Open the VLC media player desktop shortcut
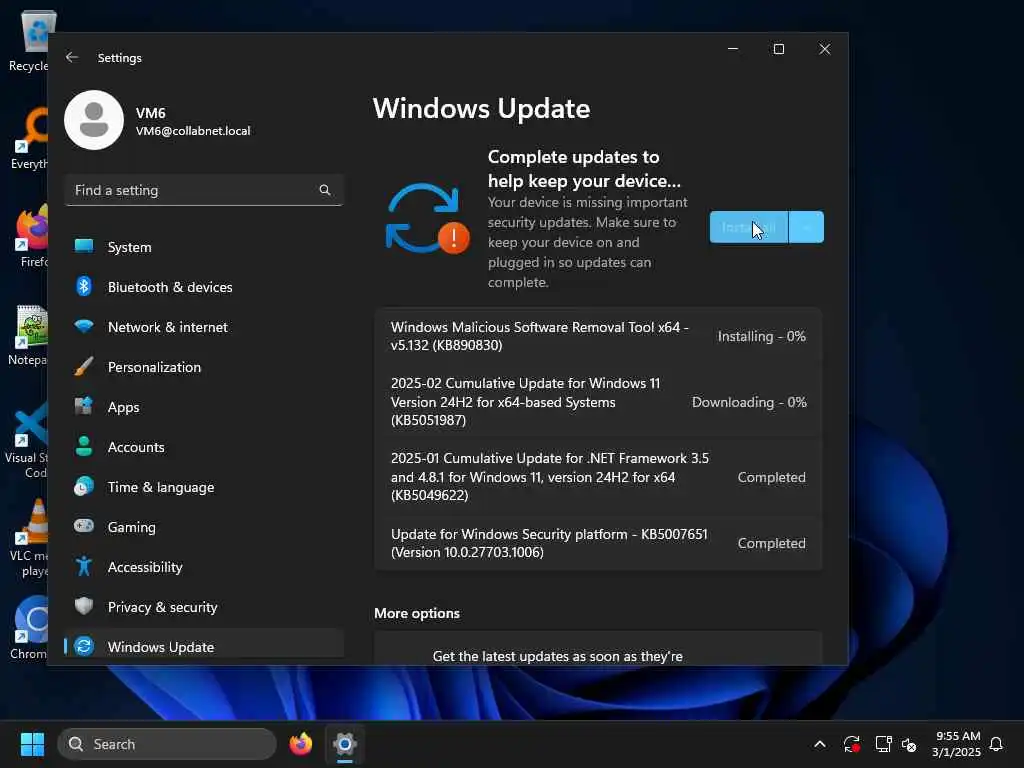The width and height of the screenshot is (1024, 768). pos(30,538)
